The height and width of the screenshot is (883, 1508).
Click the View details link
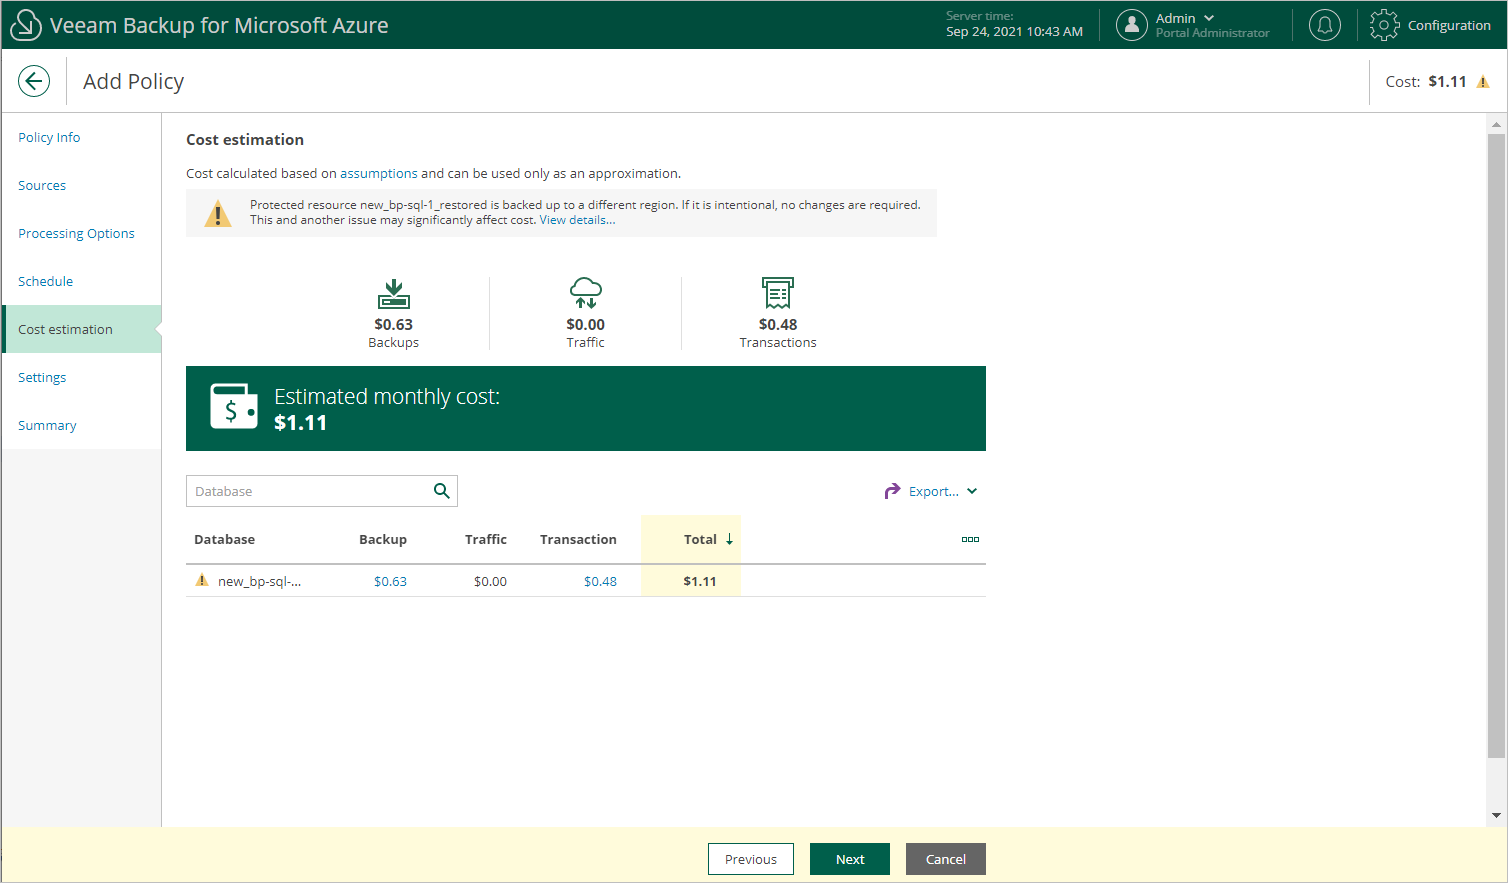pos(577,220)
